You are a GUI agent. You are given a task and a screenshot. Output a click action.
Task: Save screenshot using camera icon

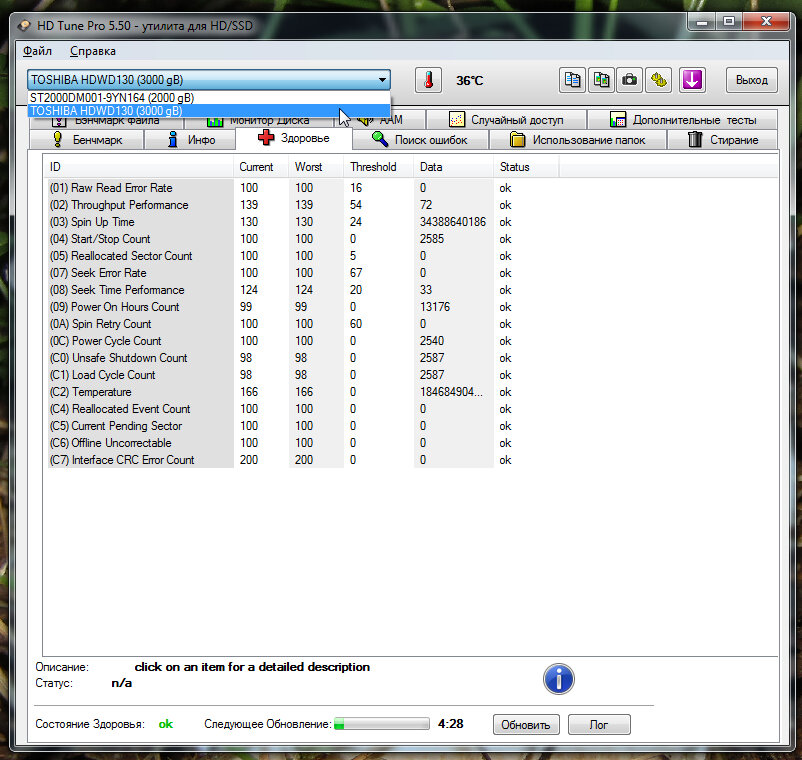[x=630, y=80]
